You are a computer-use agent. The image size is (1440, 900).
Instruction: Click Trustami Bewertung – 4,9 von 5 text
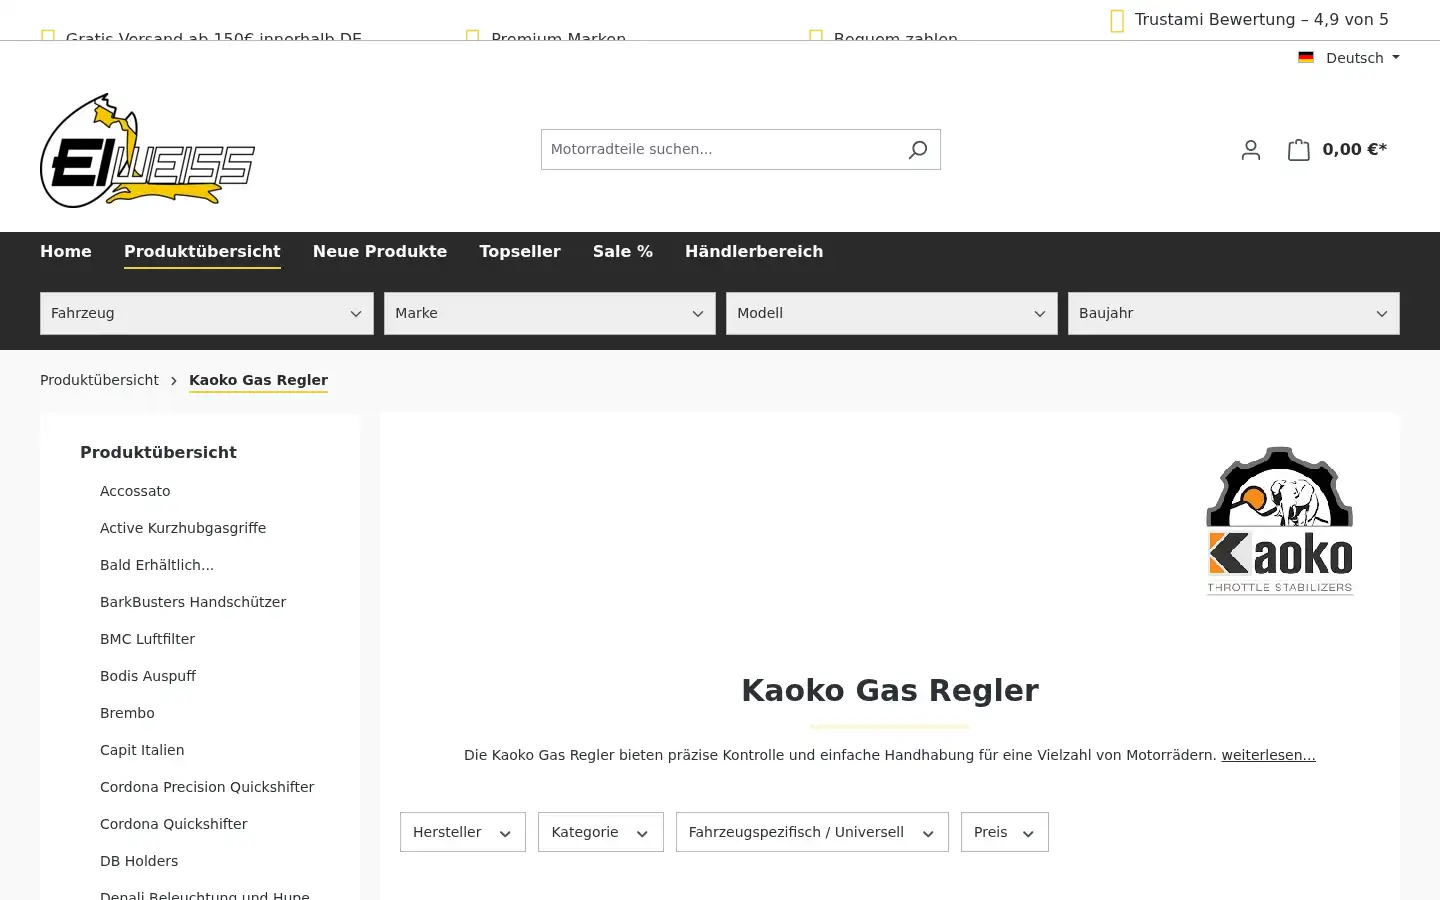coord(1262,20)
